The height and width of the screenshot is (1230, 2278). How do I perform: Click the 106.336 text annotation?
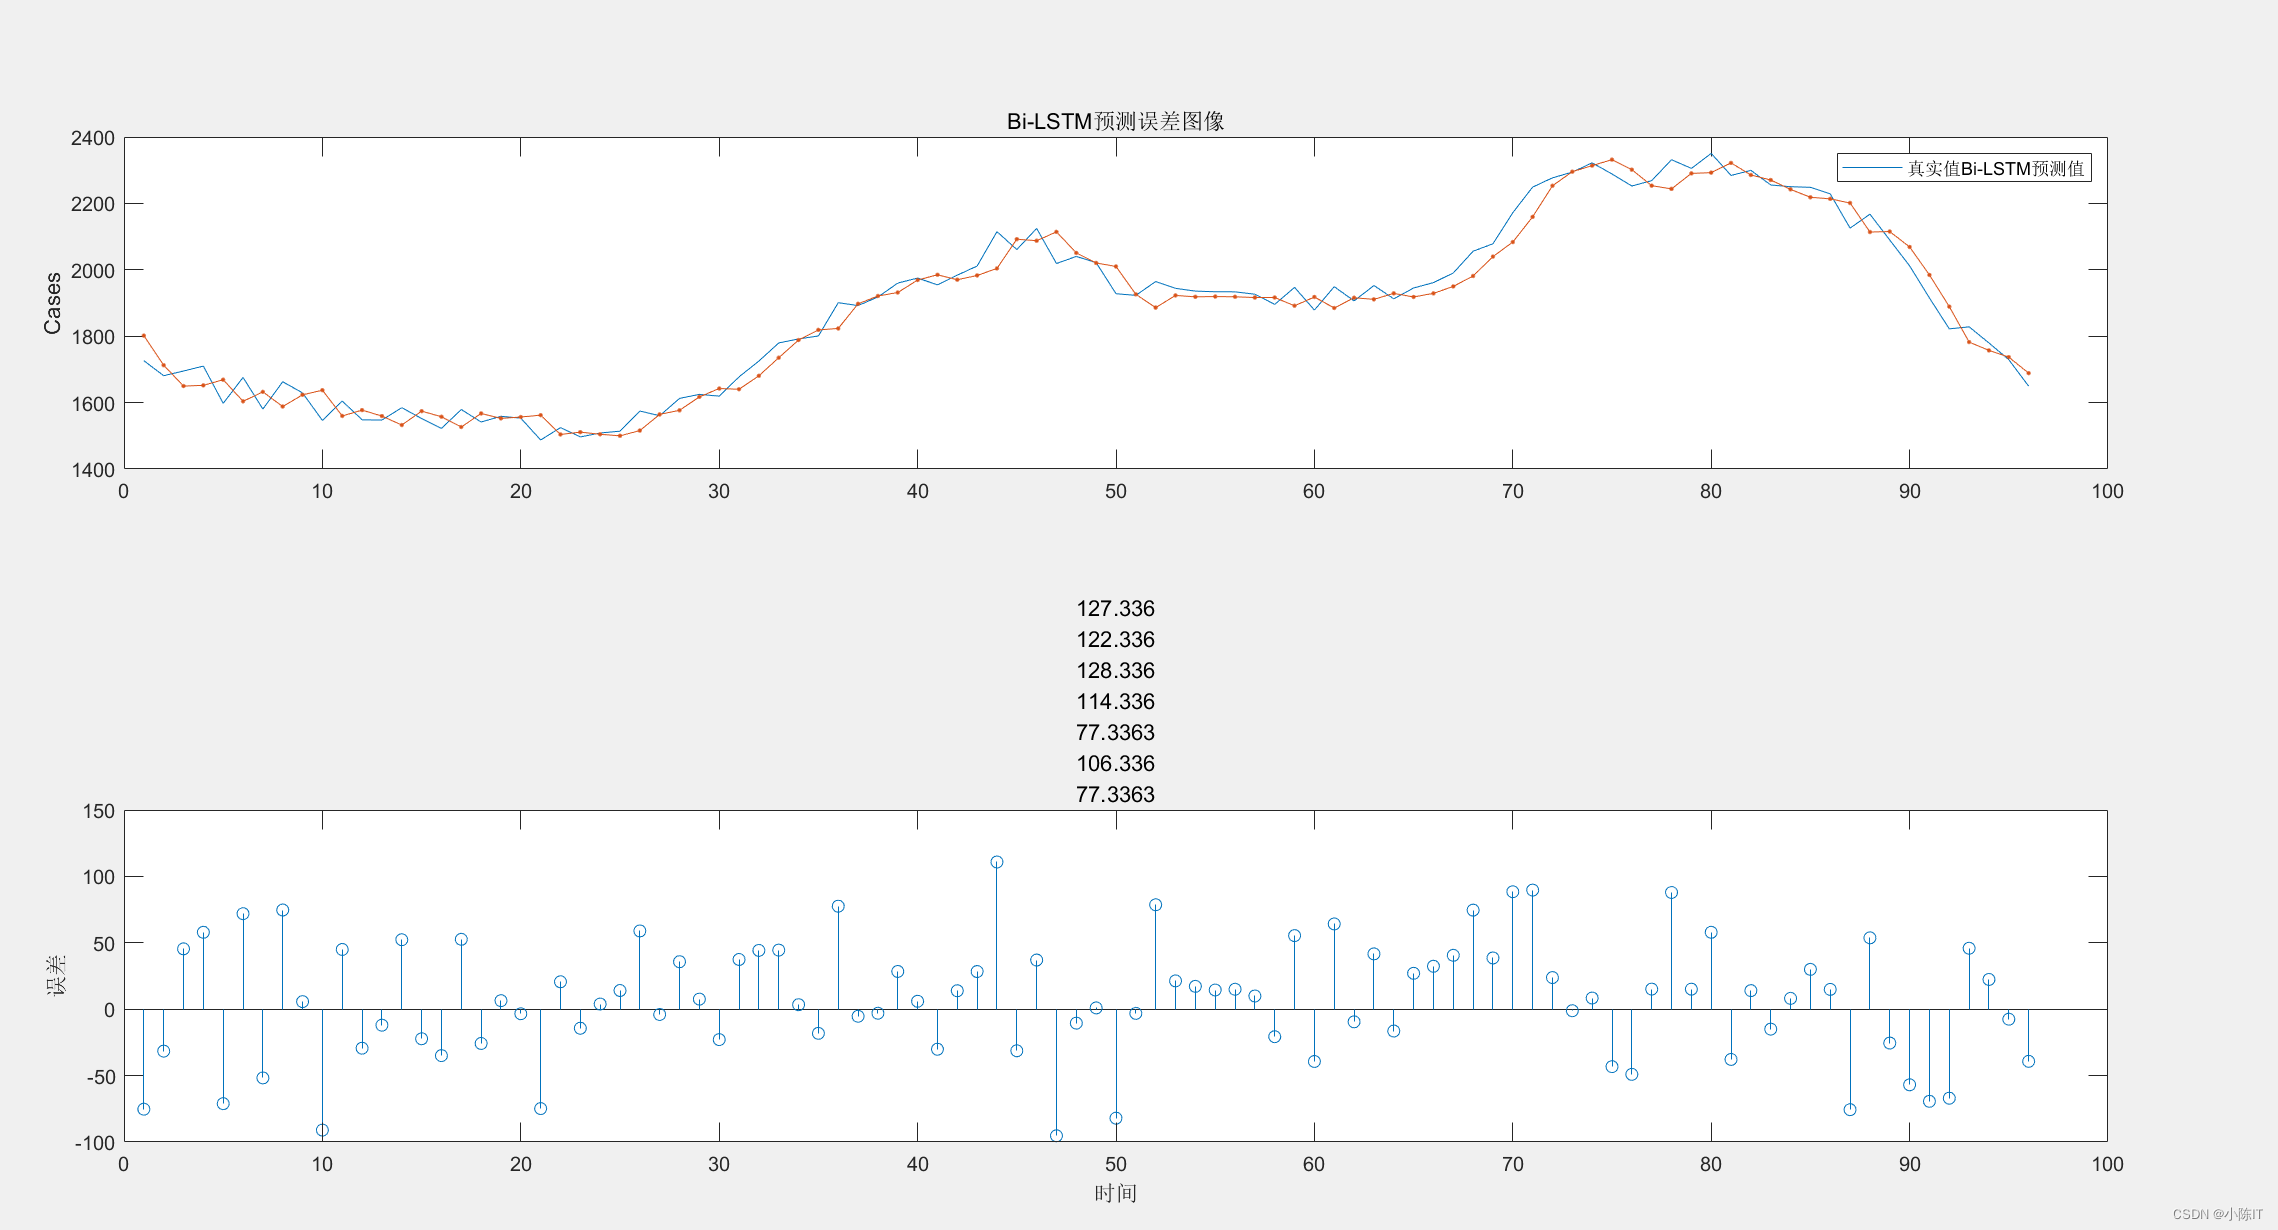point(1115,764)
